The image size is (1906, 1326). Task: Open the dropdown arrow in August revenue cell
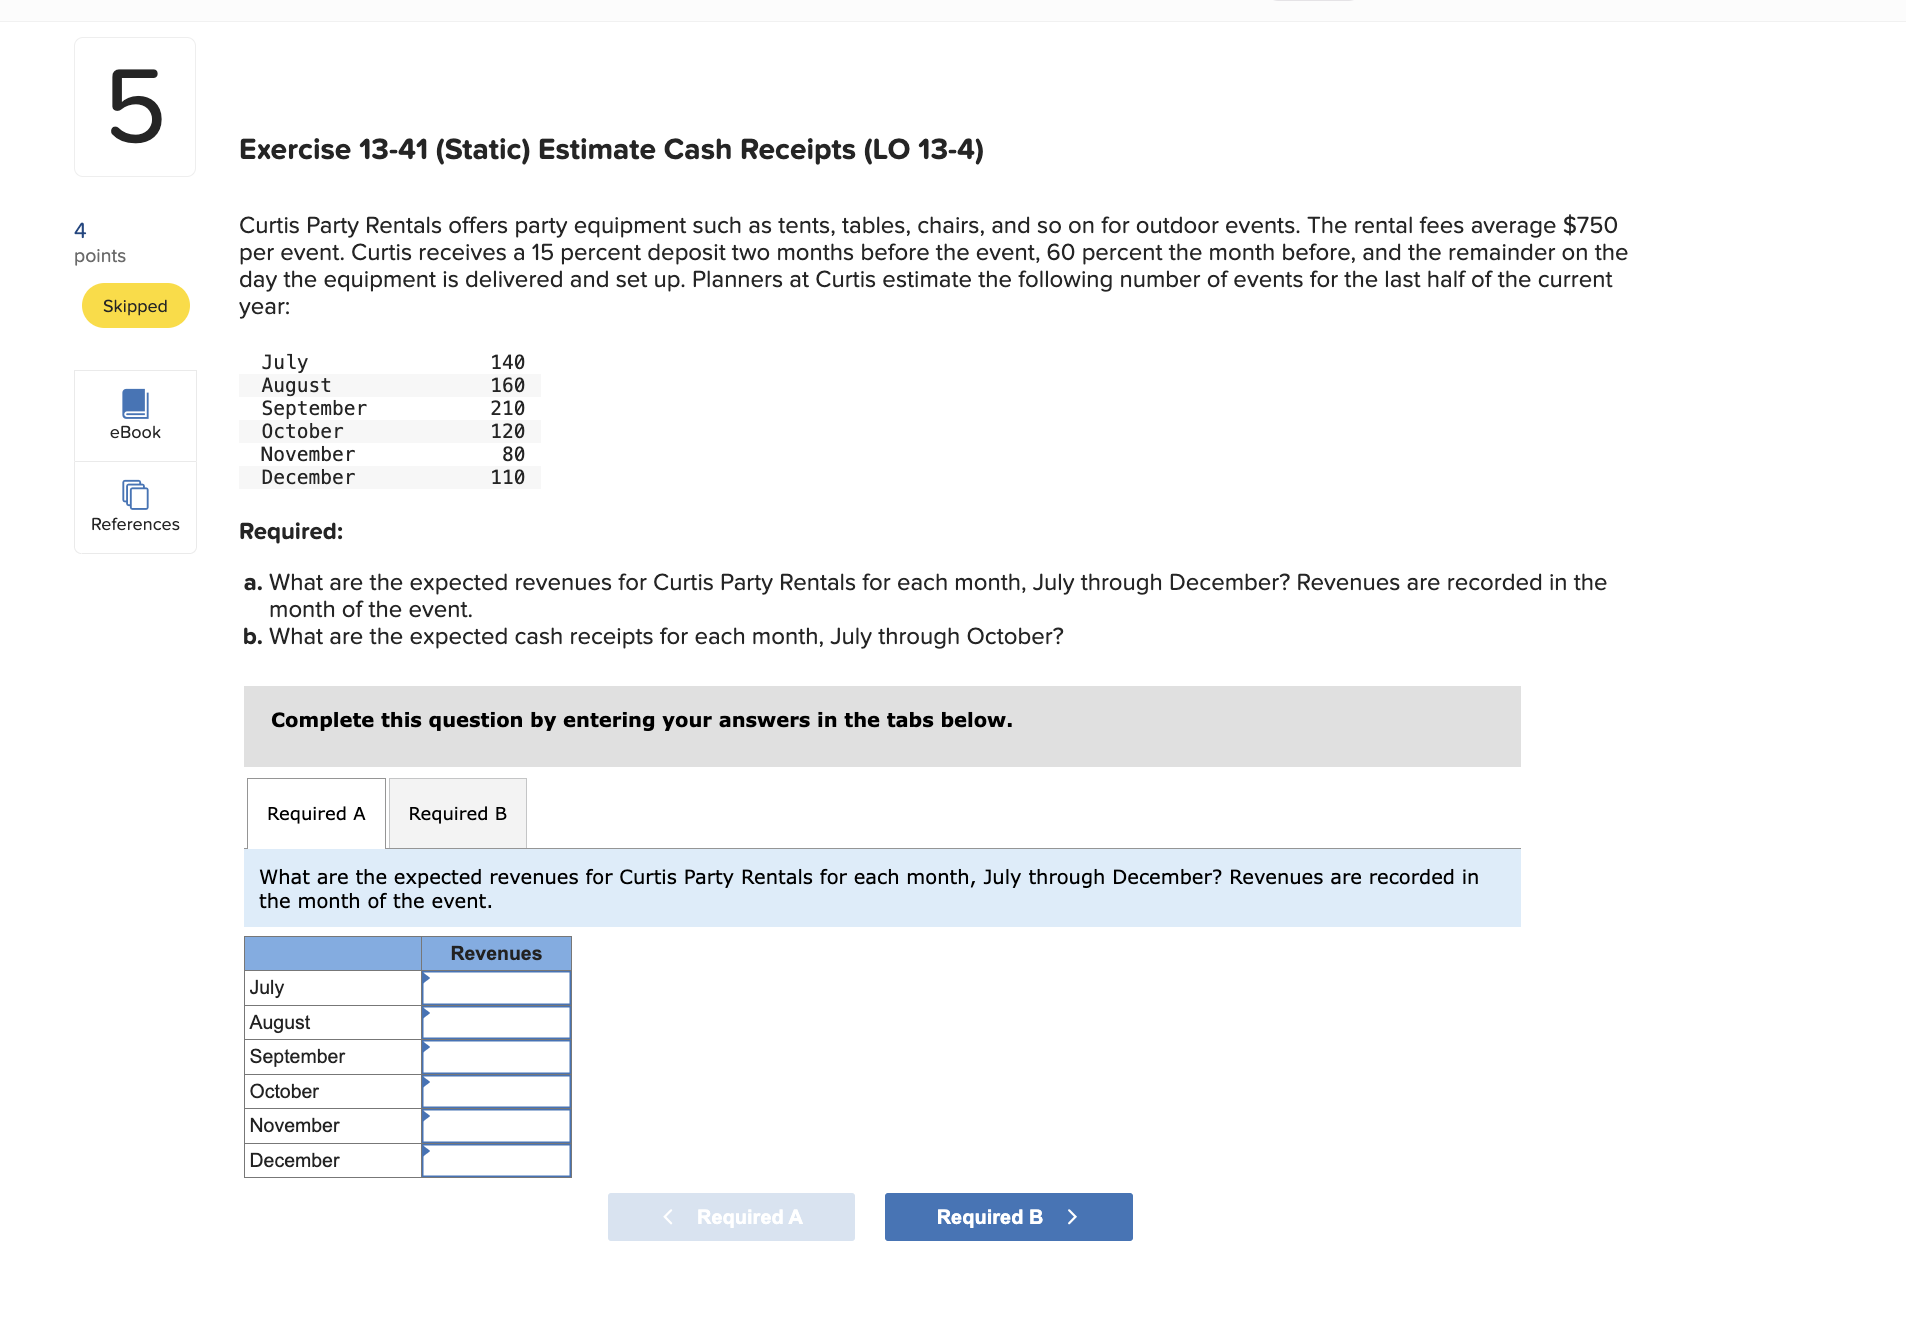click(x=428, y=1015)
